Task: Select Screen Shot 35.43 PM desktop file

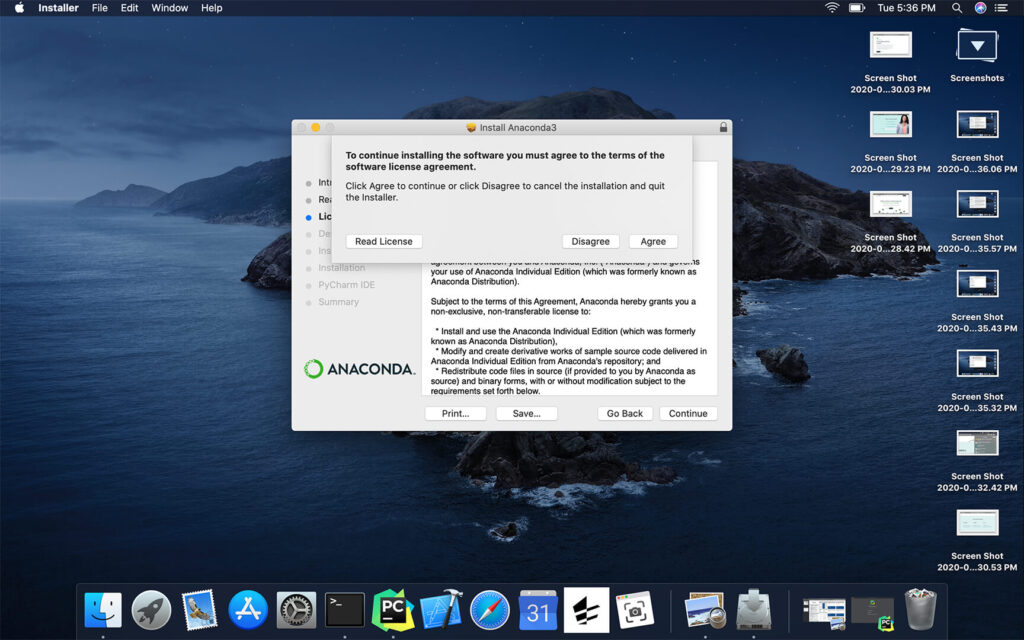Action: [977, 301]
